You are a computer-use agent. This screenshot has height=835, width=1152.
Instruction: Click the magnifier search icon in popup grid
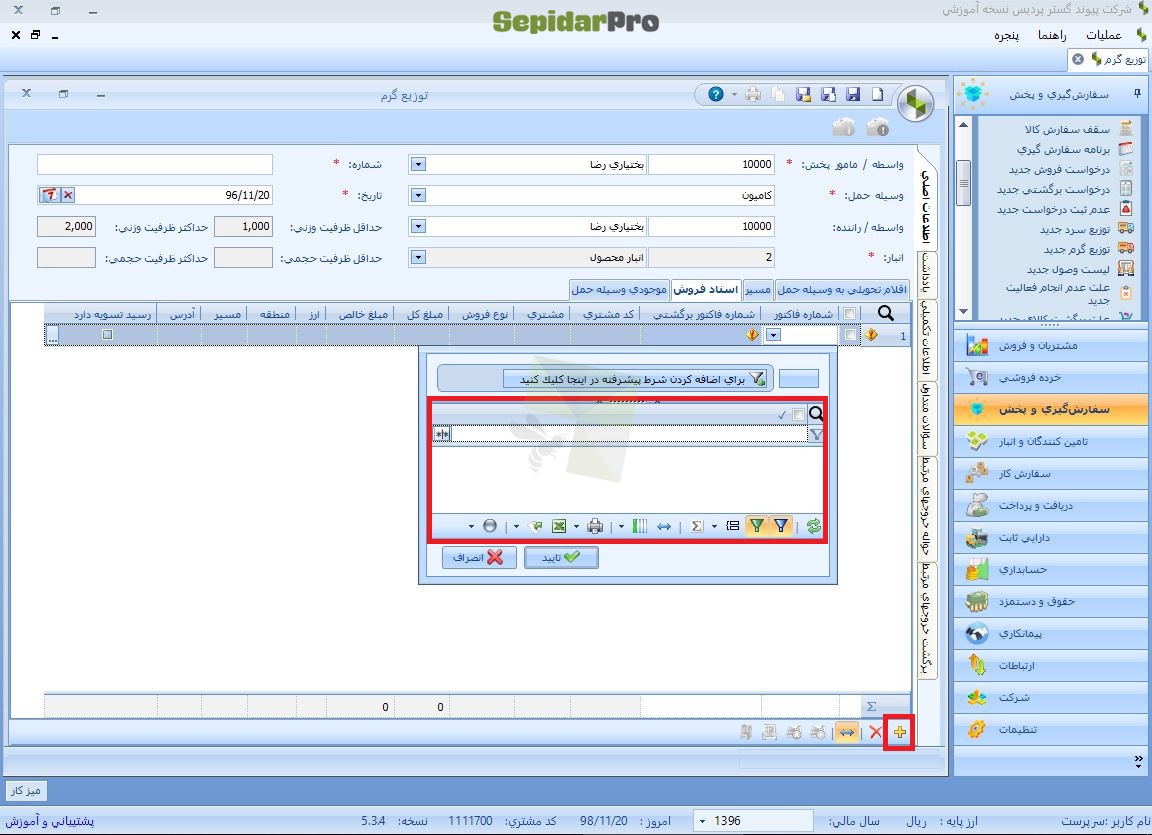click(816, 413)
